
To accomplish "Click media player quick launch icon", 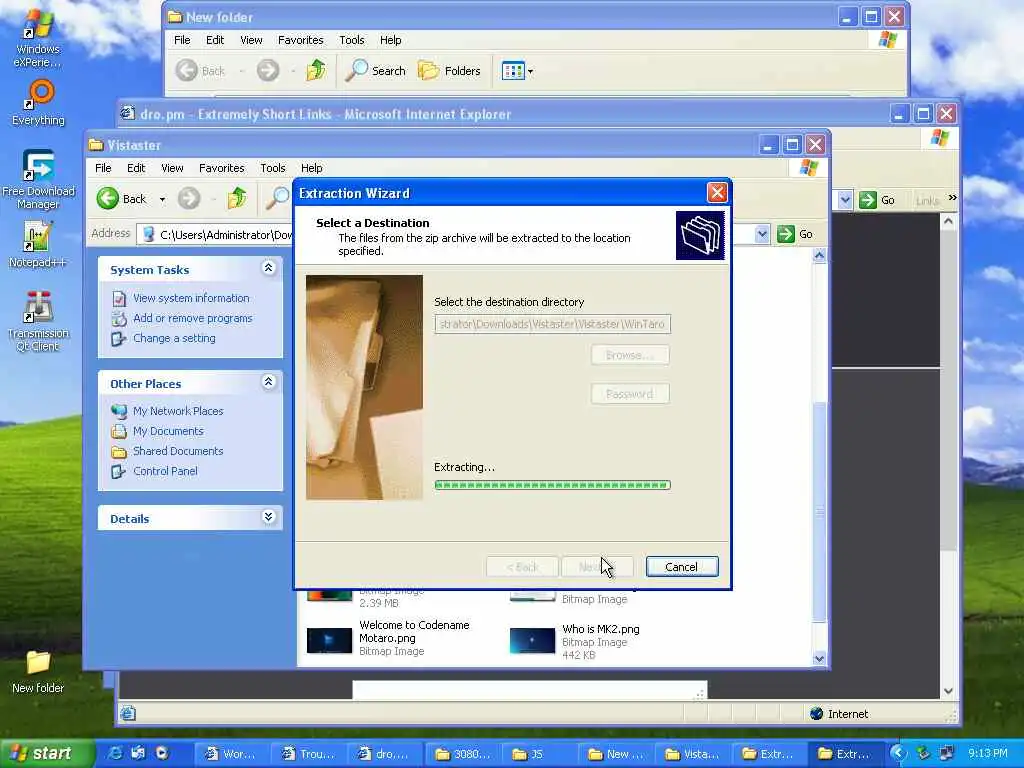I will coord(161,754).
